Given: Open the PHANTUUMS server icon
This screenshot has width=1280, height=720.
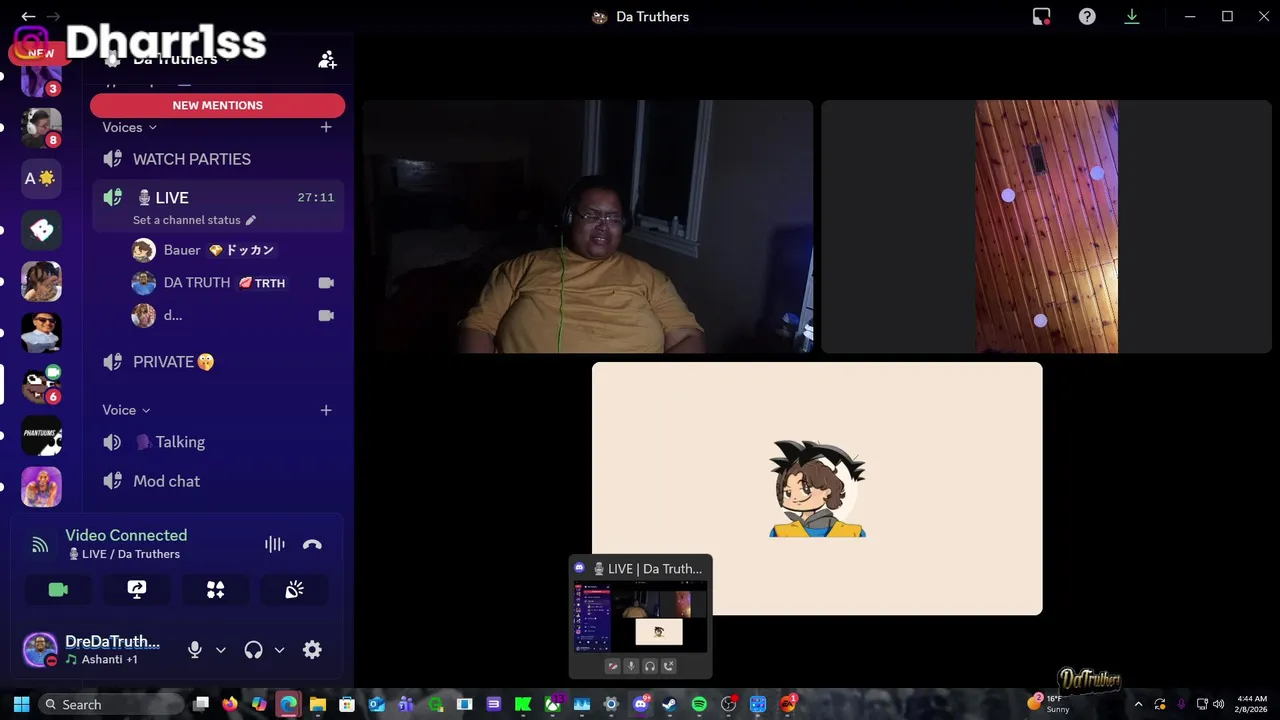Looking at the screenshot, I should tap(41, 435).
